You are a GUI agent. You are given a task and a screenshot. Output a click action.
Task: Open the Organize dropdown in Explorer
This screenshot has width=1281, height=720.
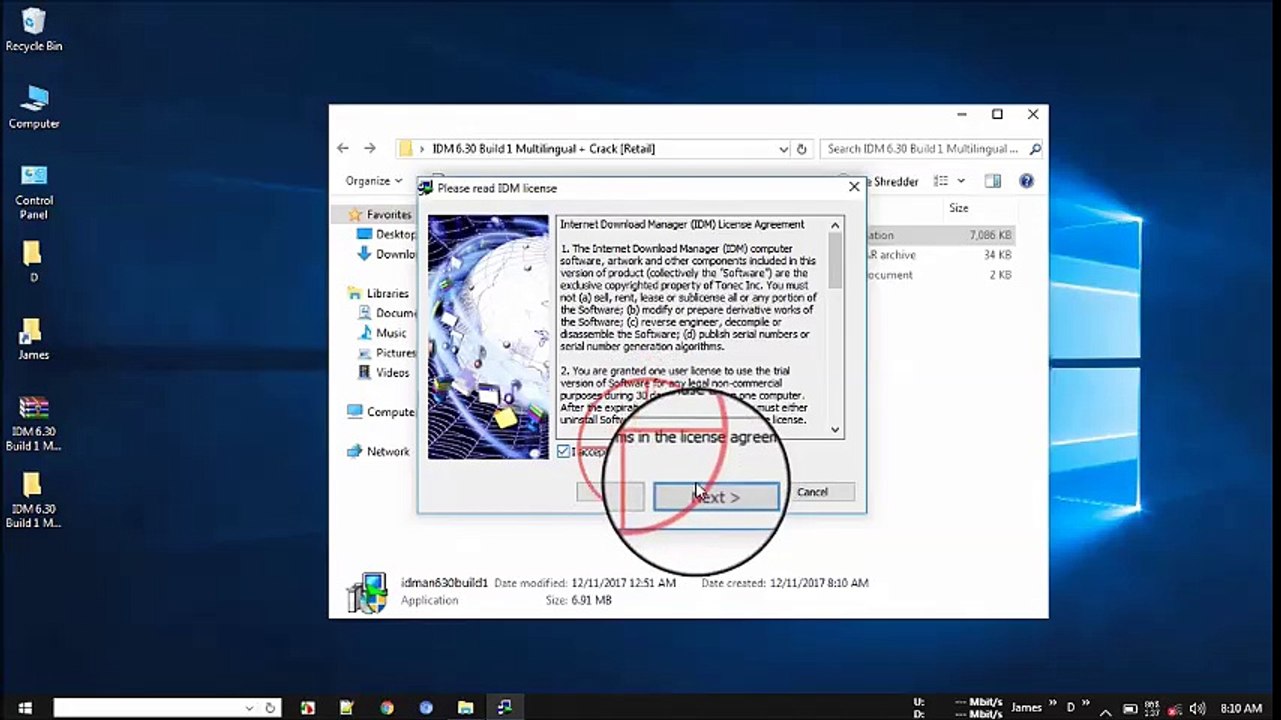tap(374, 181)
